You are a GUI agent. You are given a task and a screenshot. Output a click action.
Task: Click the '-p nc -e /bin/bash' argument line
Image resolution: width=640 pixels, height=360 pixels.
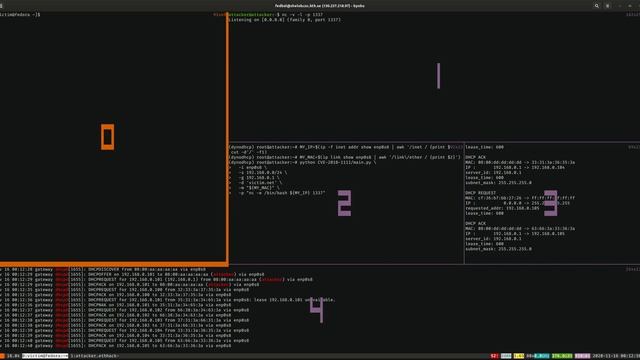(x=277, y=193)
